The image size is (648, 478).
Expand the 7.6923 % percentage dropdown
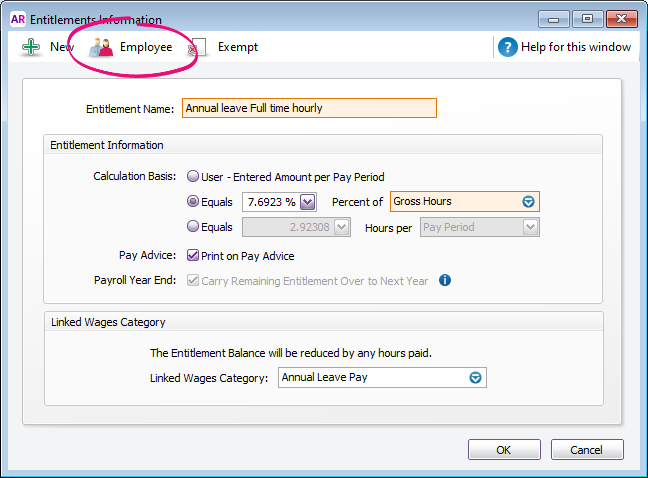(x=307, y=202)
